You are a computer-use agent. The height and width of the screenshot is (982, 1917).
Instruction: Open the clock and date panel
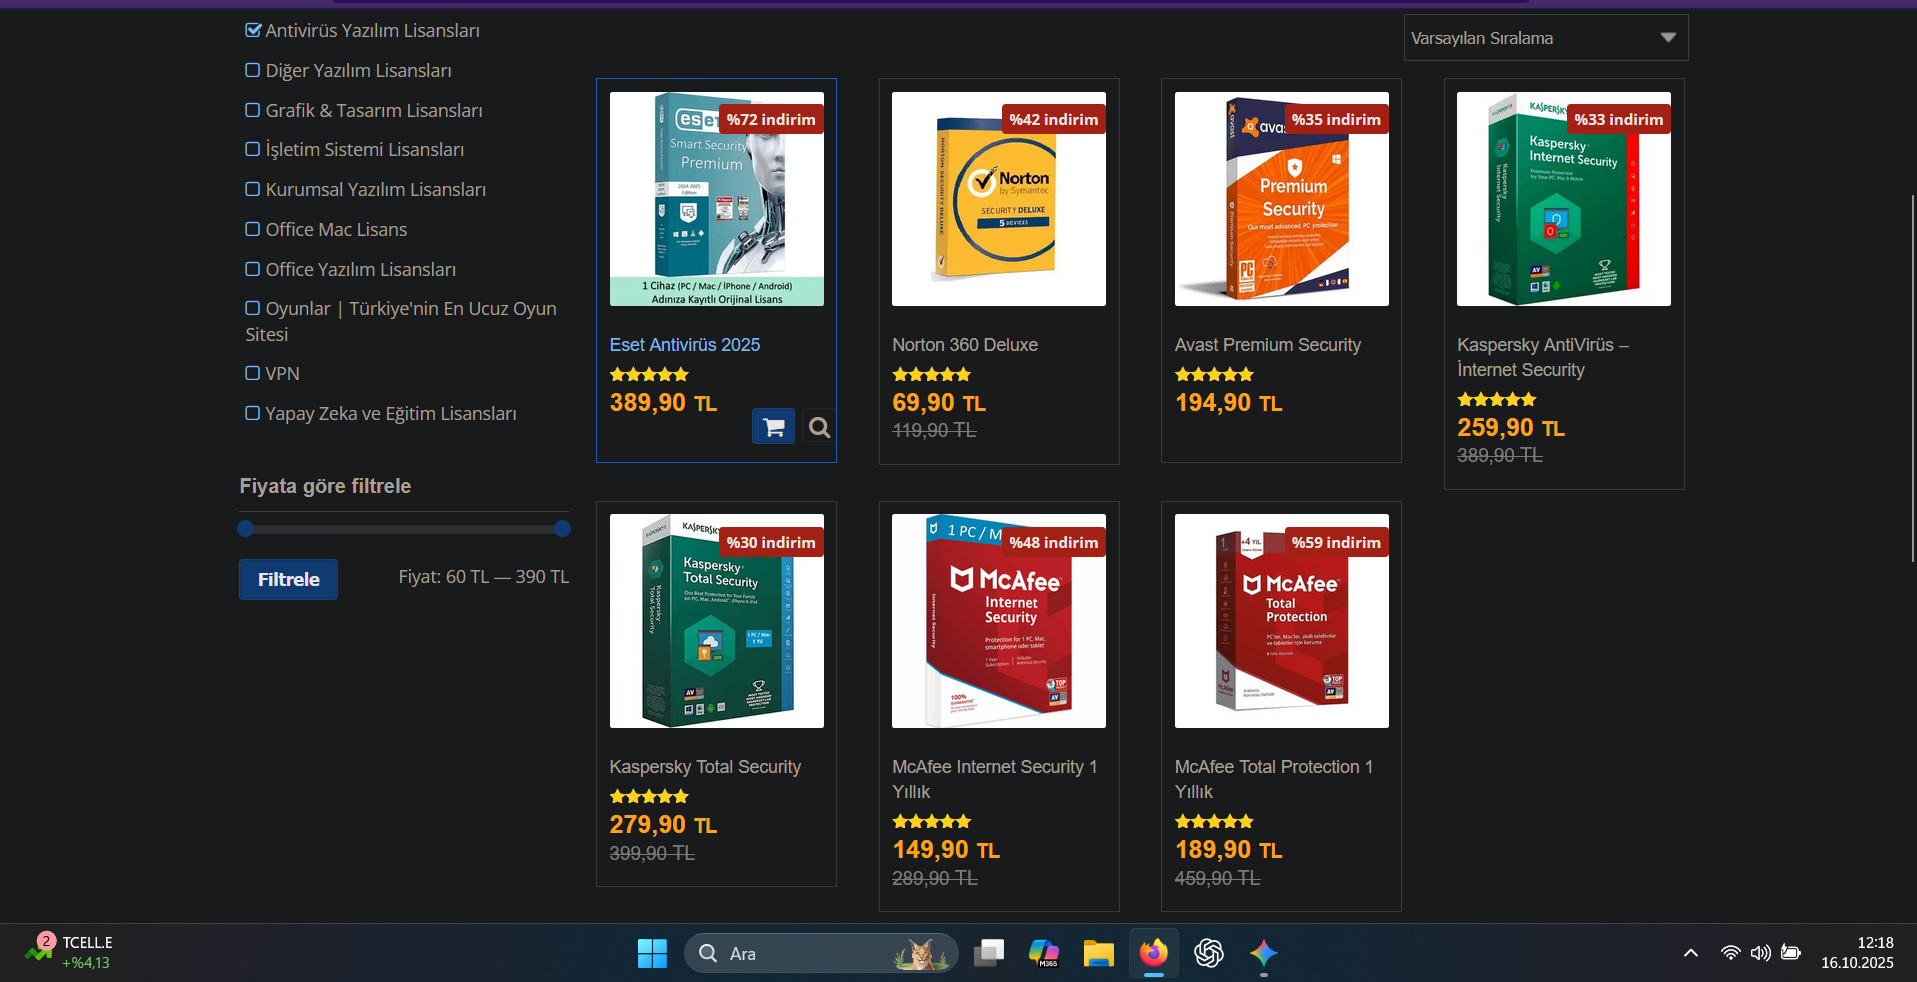click(1857, 953)
